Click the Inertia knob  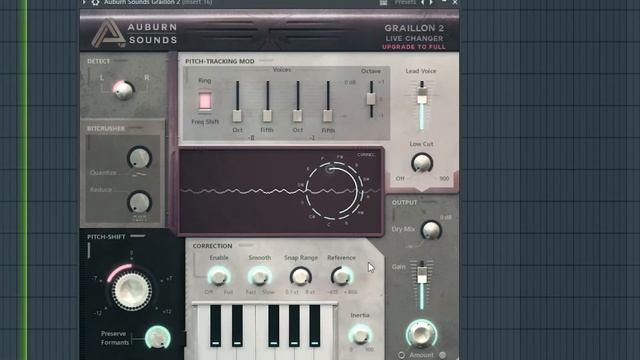point(360,335)
